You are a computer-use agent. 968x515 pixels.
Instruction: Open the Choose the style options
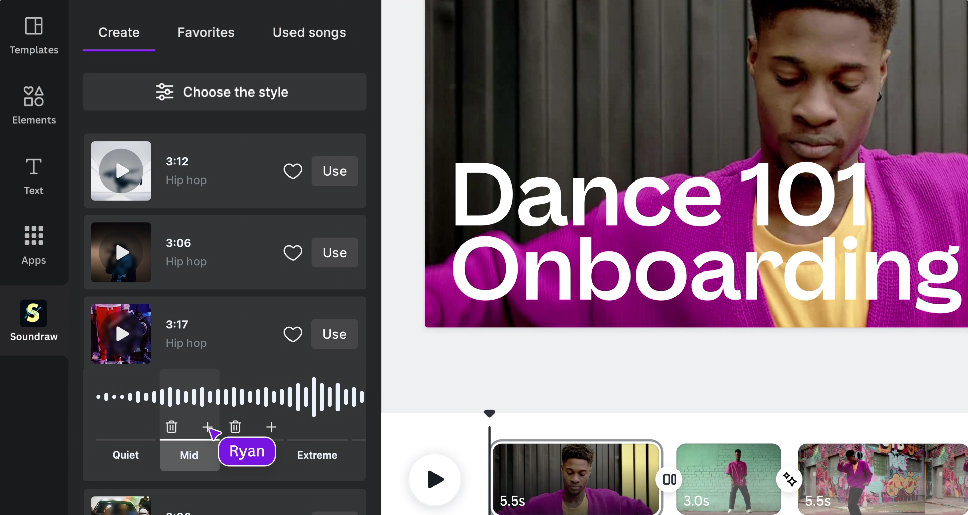click(x=225, y=92)
